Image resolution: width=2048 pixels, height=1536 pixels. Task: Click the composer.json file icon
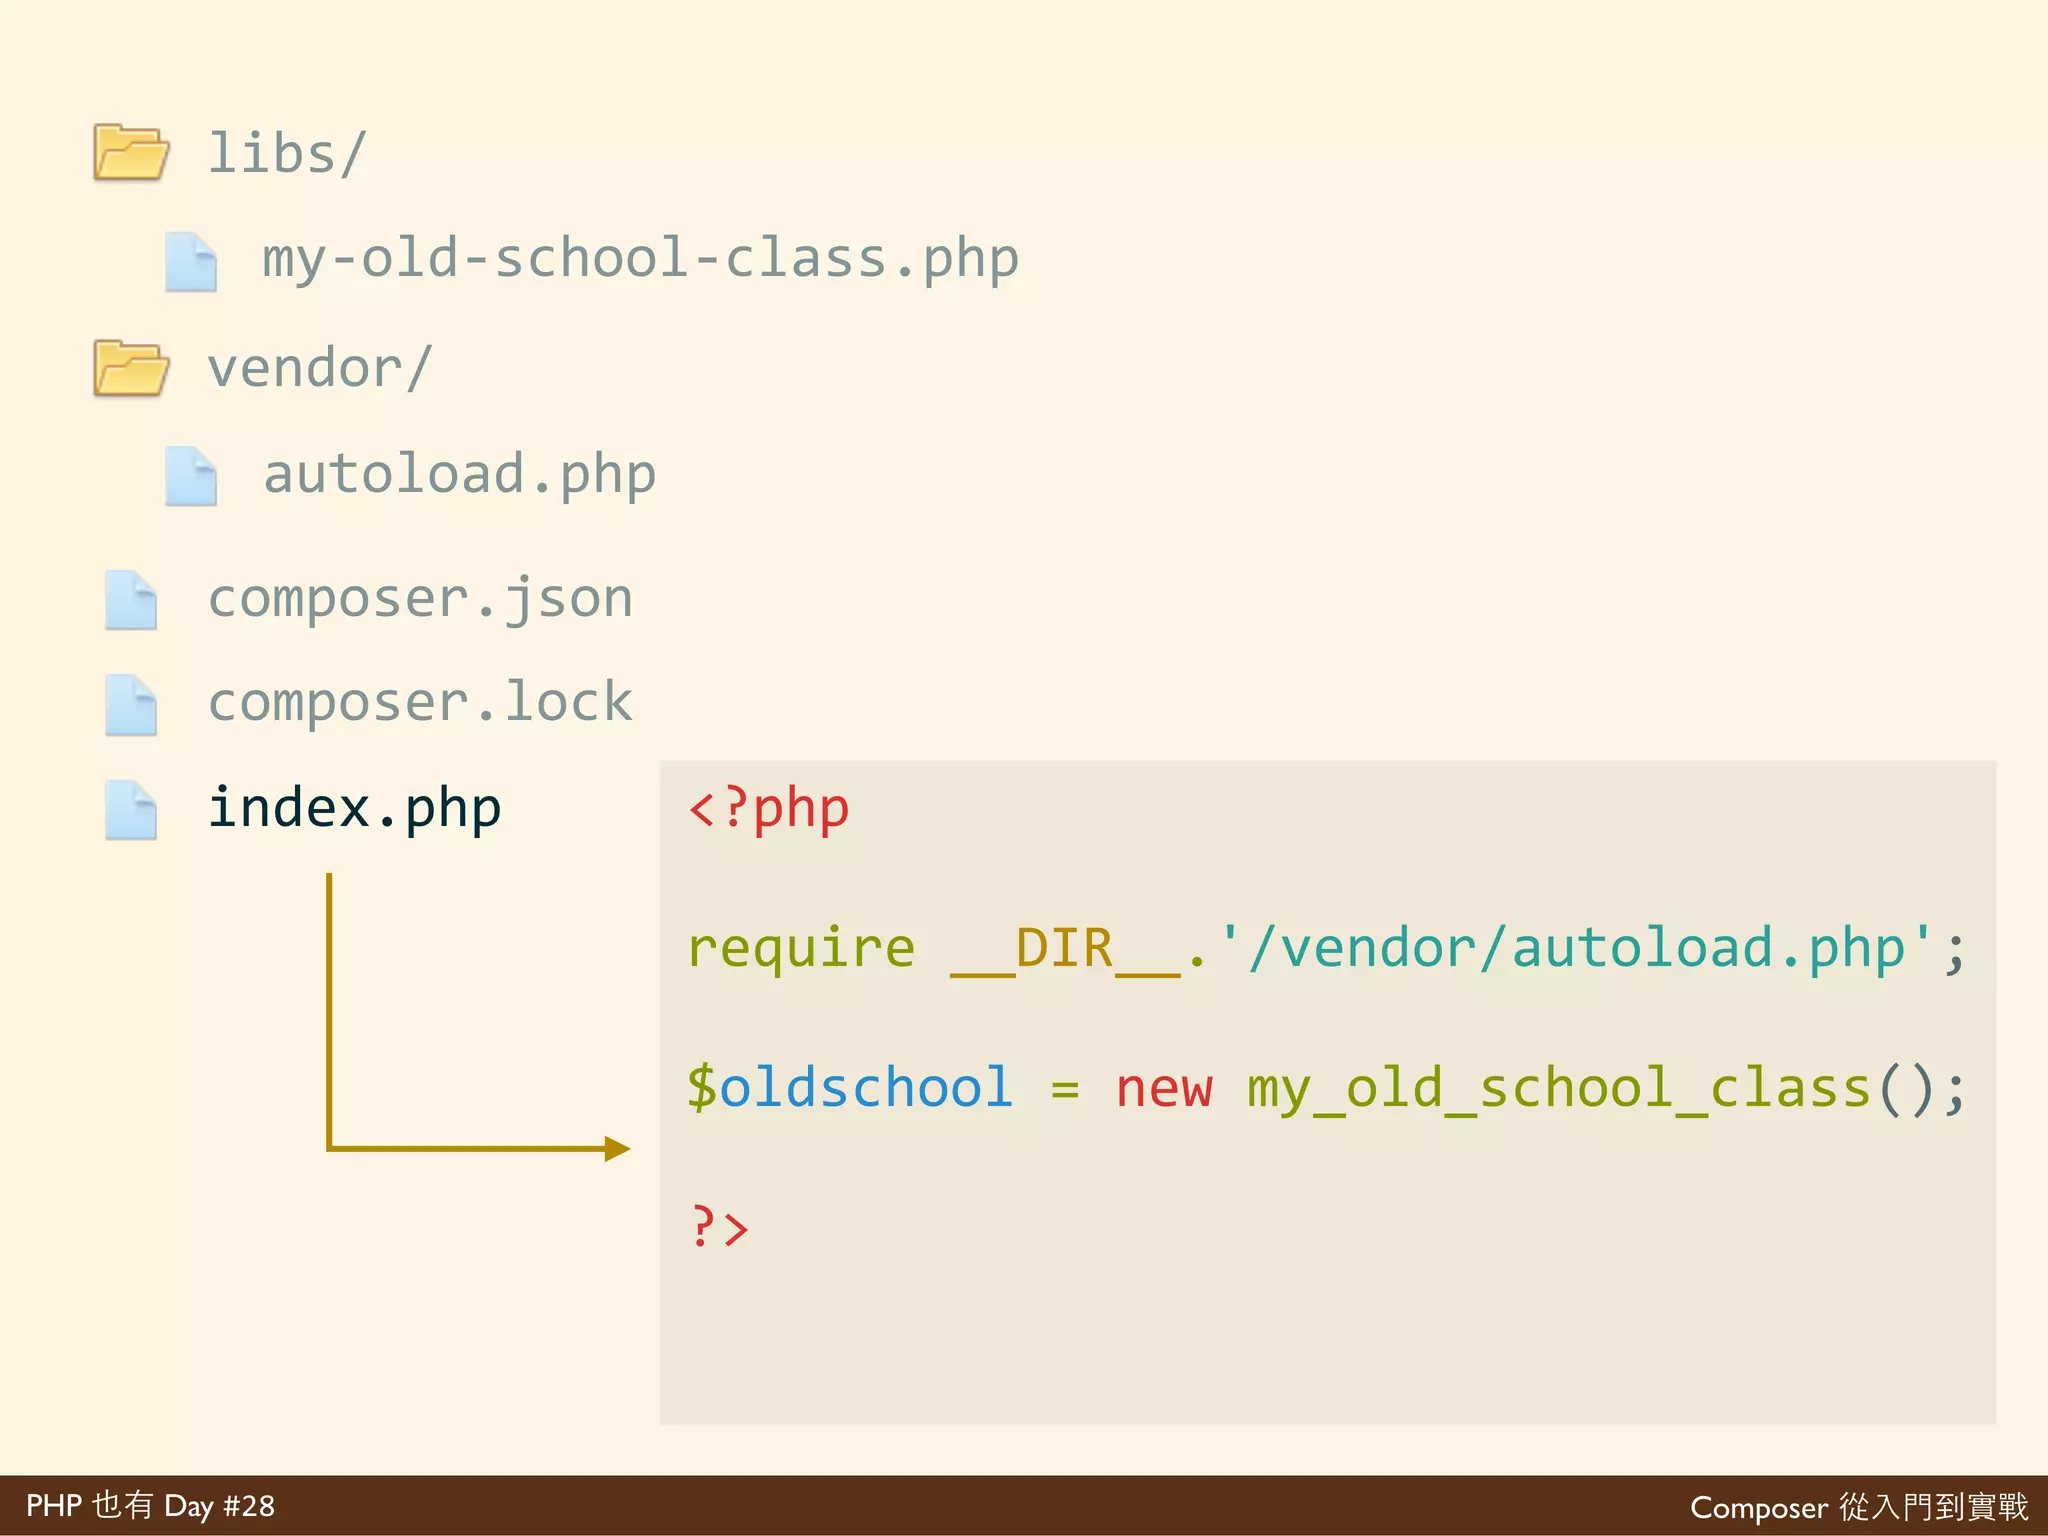coord(131,600)
